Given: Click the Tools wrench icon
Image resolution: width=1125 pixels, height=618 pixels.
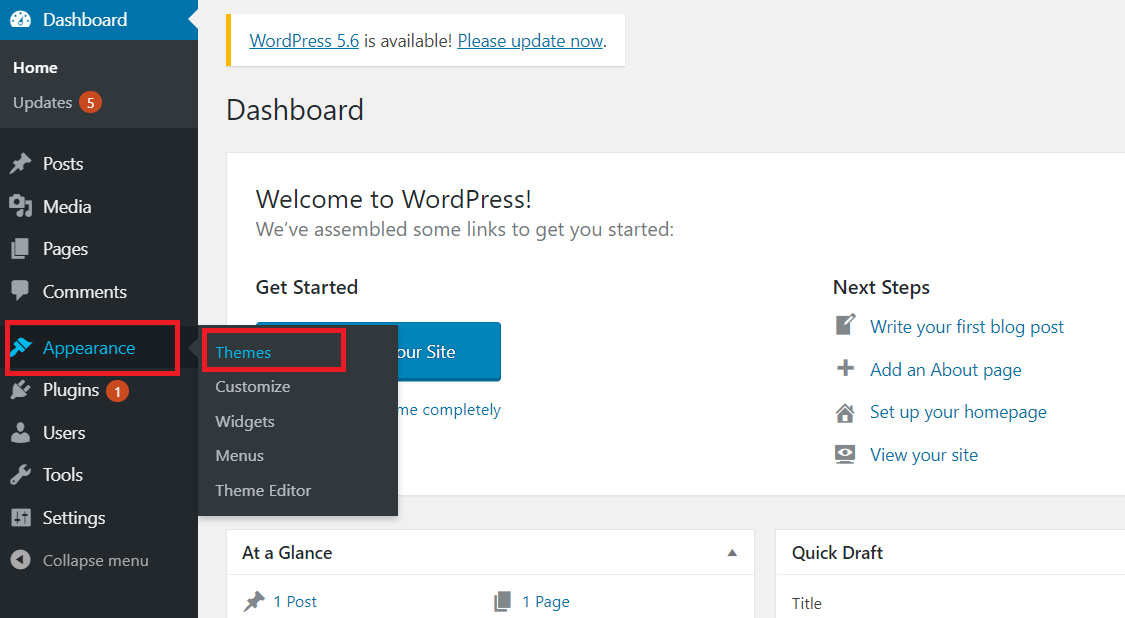Looking at the screenshot, I should pyautogui.click(x=21, y=474).
